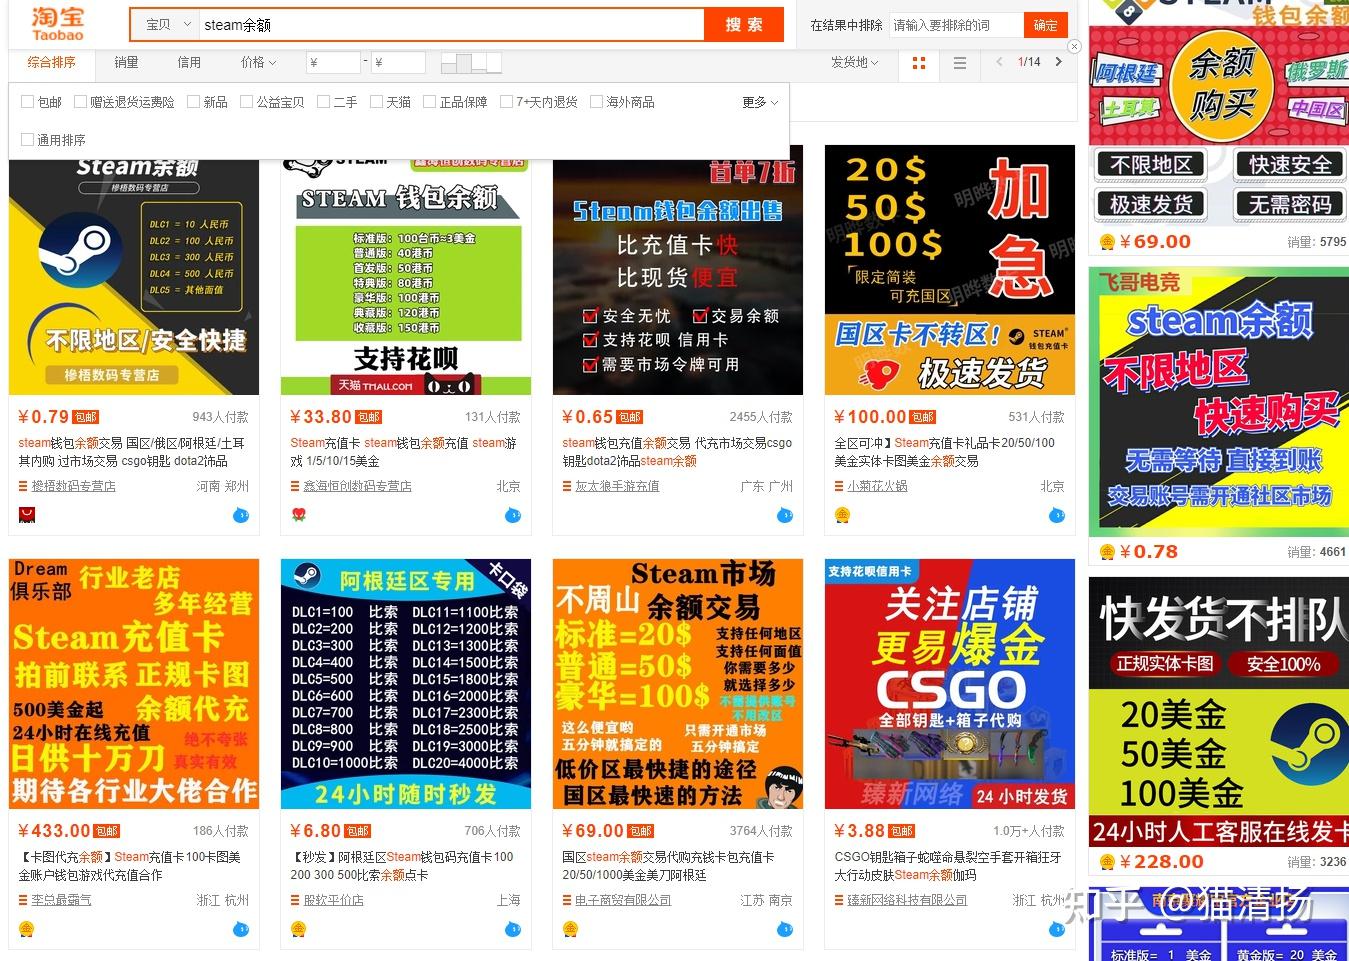This screenshot has height=961, width=1349.
Task: Open shop link 灰太狼手游充值
Action: coord(617,486)
